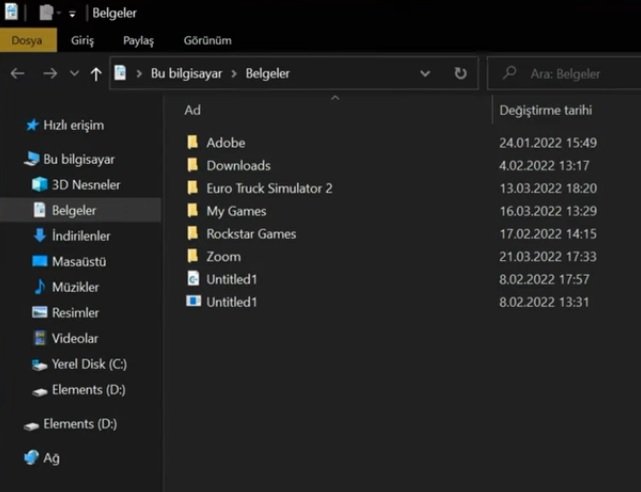Open Resimler in the navigation pane

point(75,313)
